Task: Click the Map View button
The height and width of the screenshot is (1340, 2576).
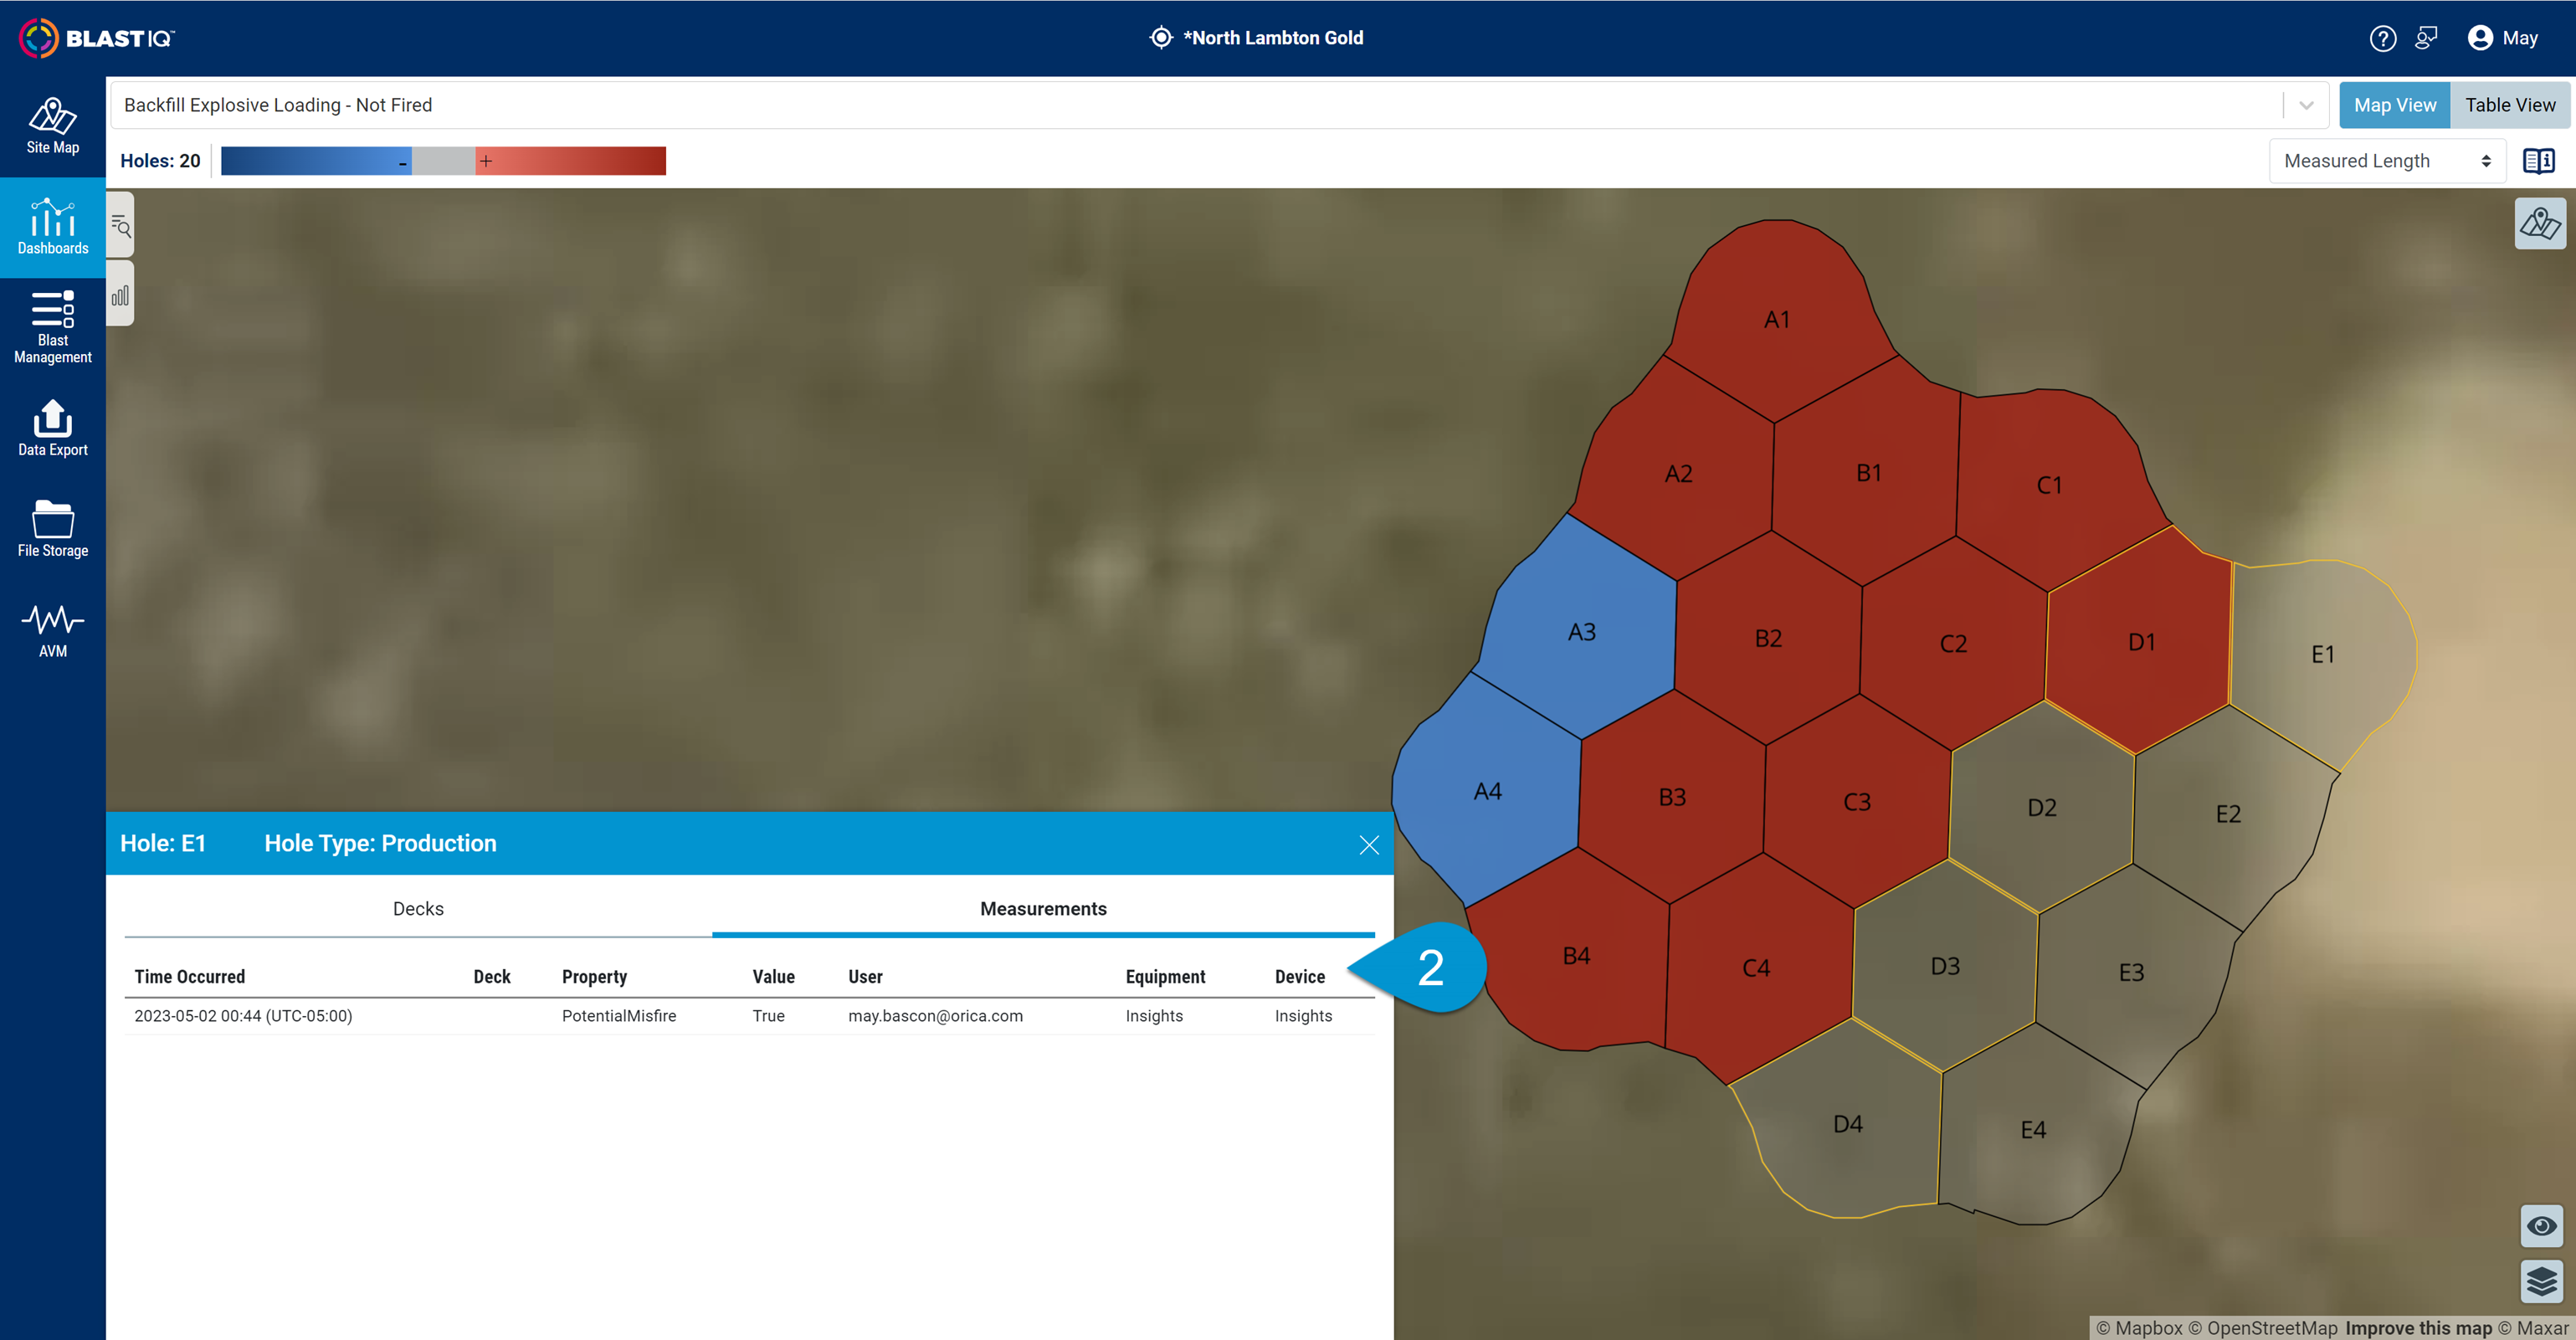Action: point(2394,104)
